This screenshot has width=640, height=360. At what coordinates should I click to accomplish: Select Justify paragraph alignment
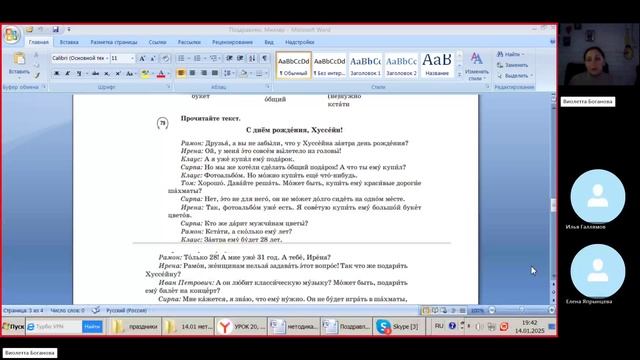click(x=215, y=73)
